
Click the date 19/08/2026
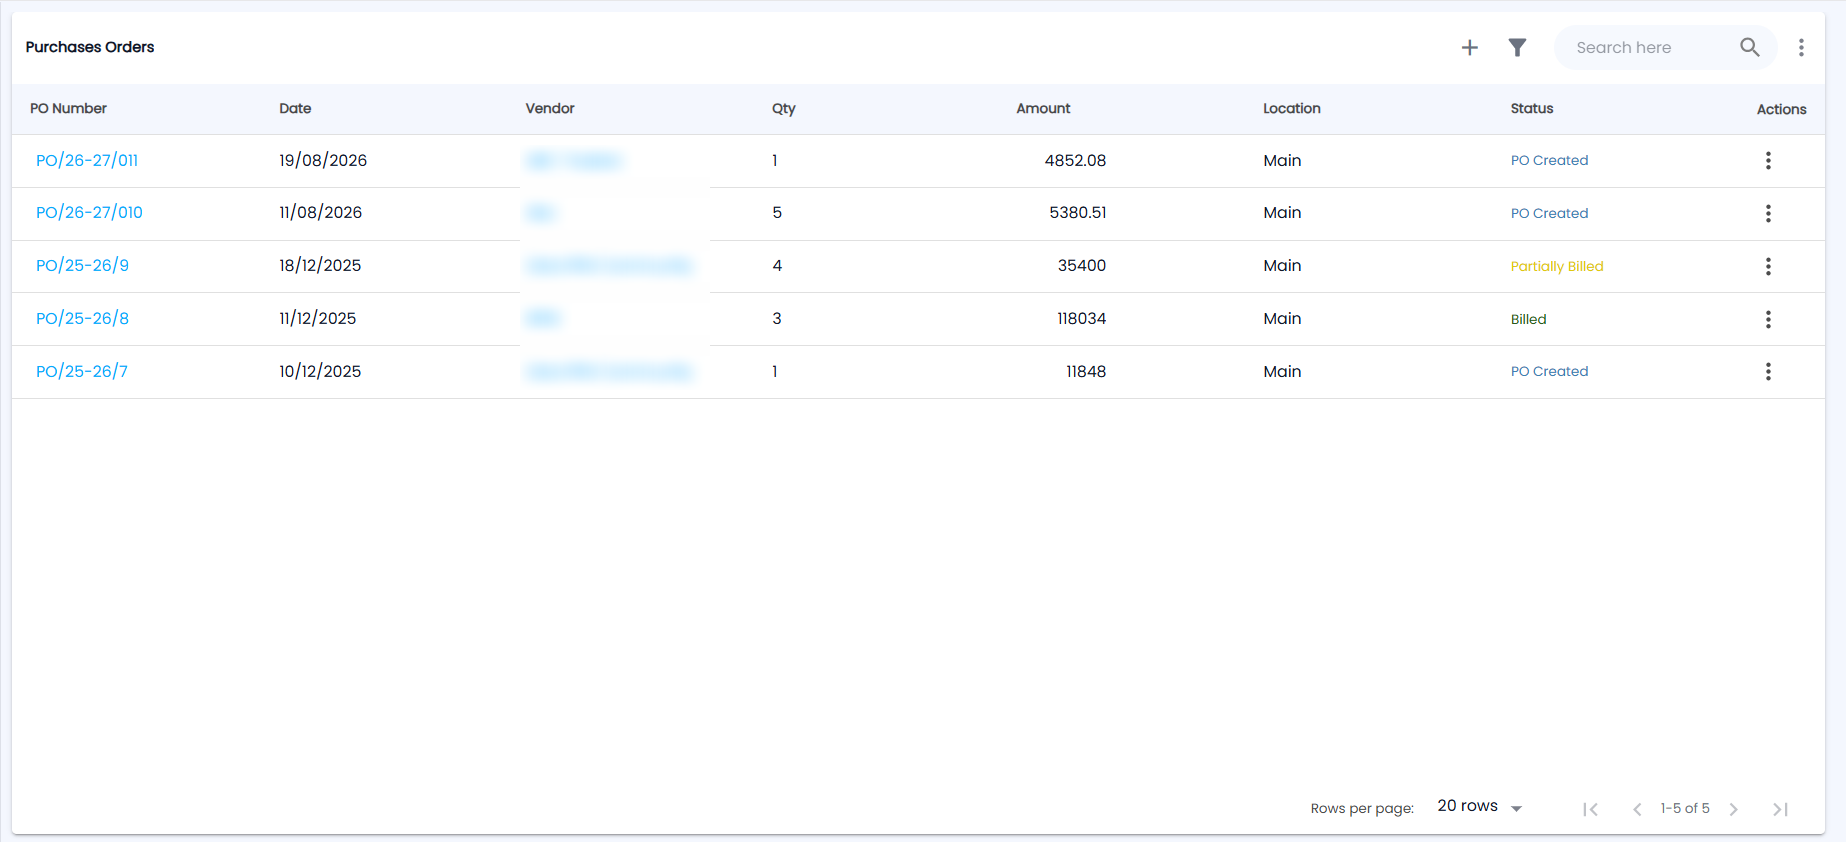[323, 160]
